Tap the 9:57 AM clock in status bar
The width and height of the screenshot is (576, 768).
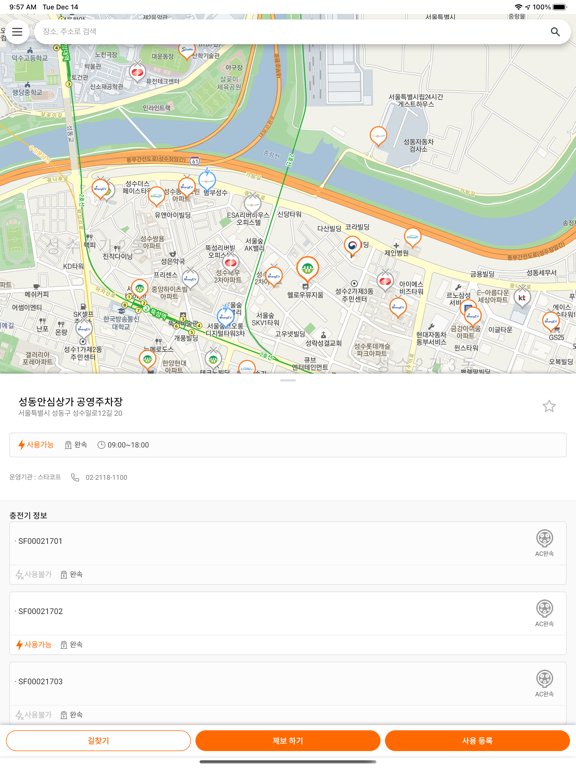[x=23, y=7]
